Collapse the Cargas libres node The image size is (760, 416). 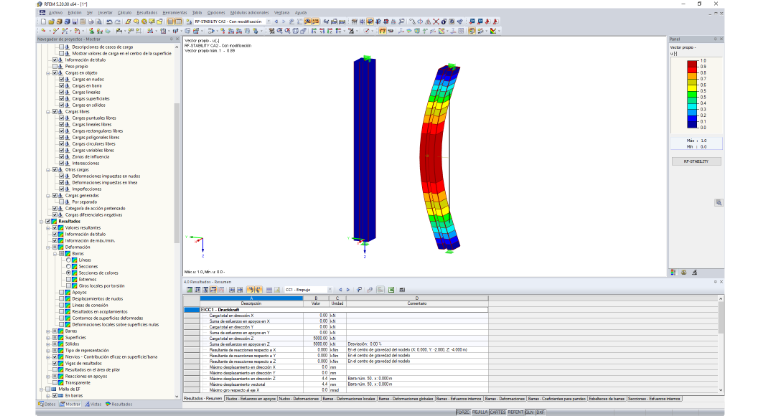[48, 112]
